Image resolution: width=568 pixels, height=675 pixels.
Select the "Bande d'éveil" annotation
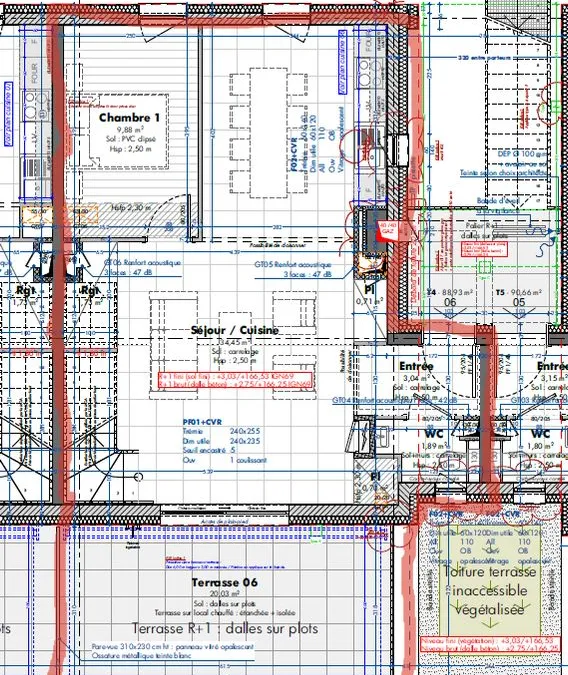(498, 201)
